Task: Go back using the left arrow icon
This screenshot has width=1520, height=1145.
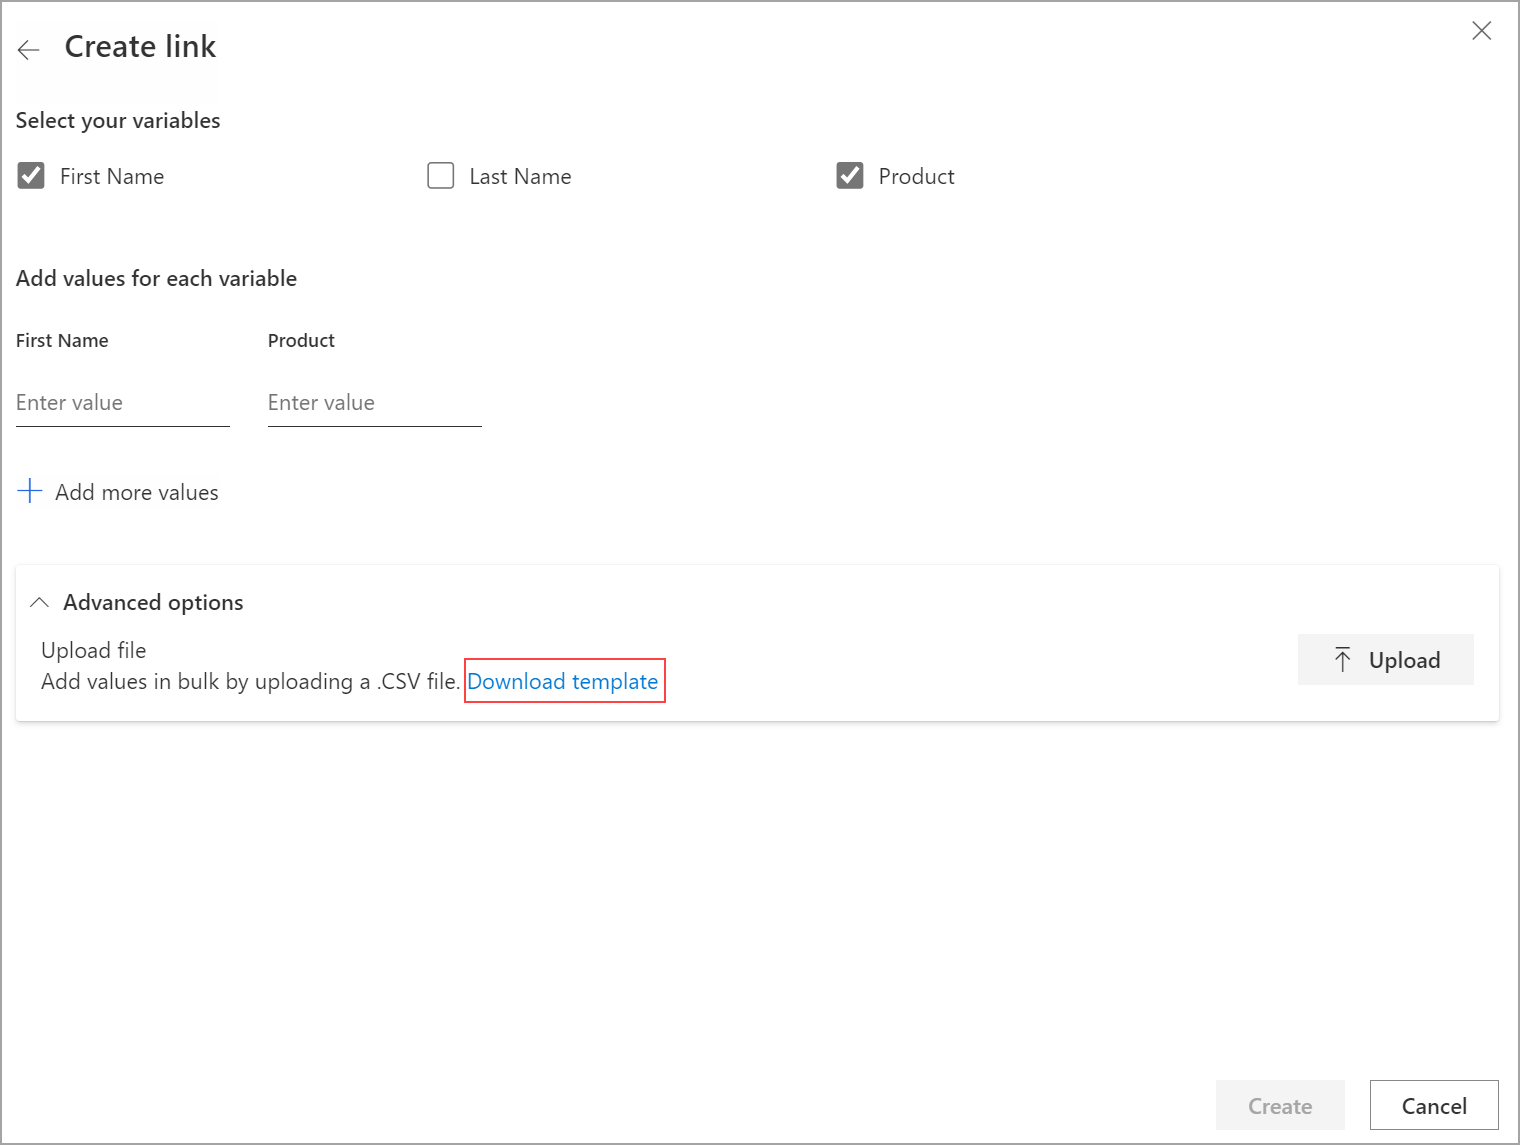Action: pyautogui.click(x=28, y=49)
